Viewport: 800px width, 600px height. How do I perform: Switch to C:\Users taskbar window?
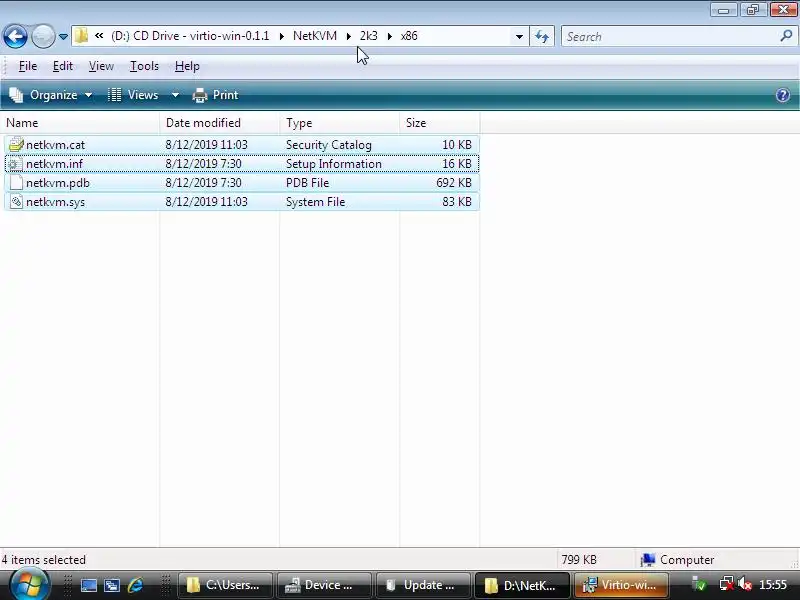tap(224, 585)
